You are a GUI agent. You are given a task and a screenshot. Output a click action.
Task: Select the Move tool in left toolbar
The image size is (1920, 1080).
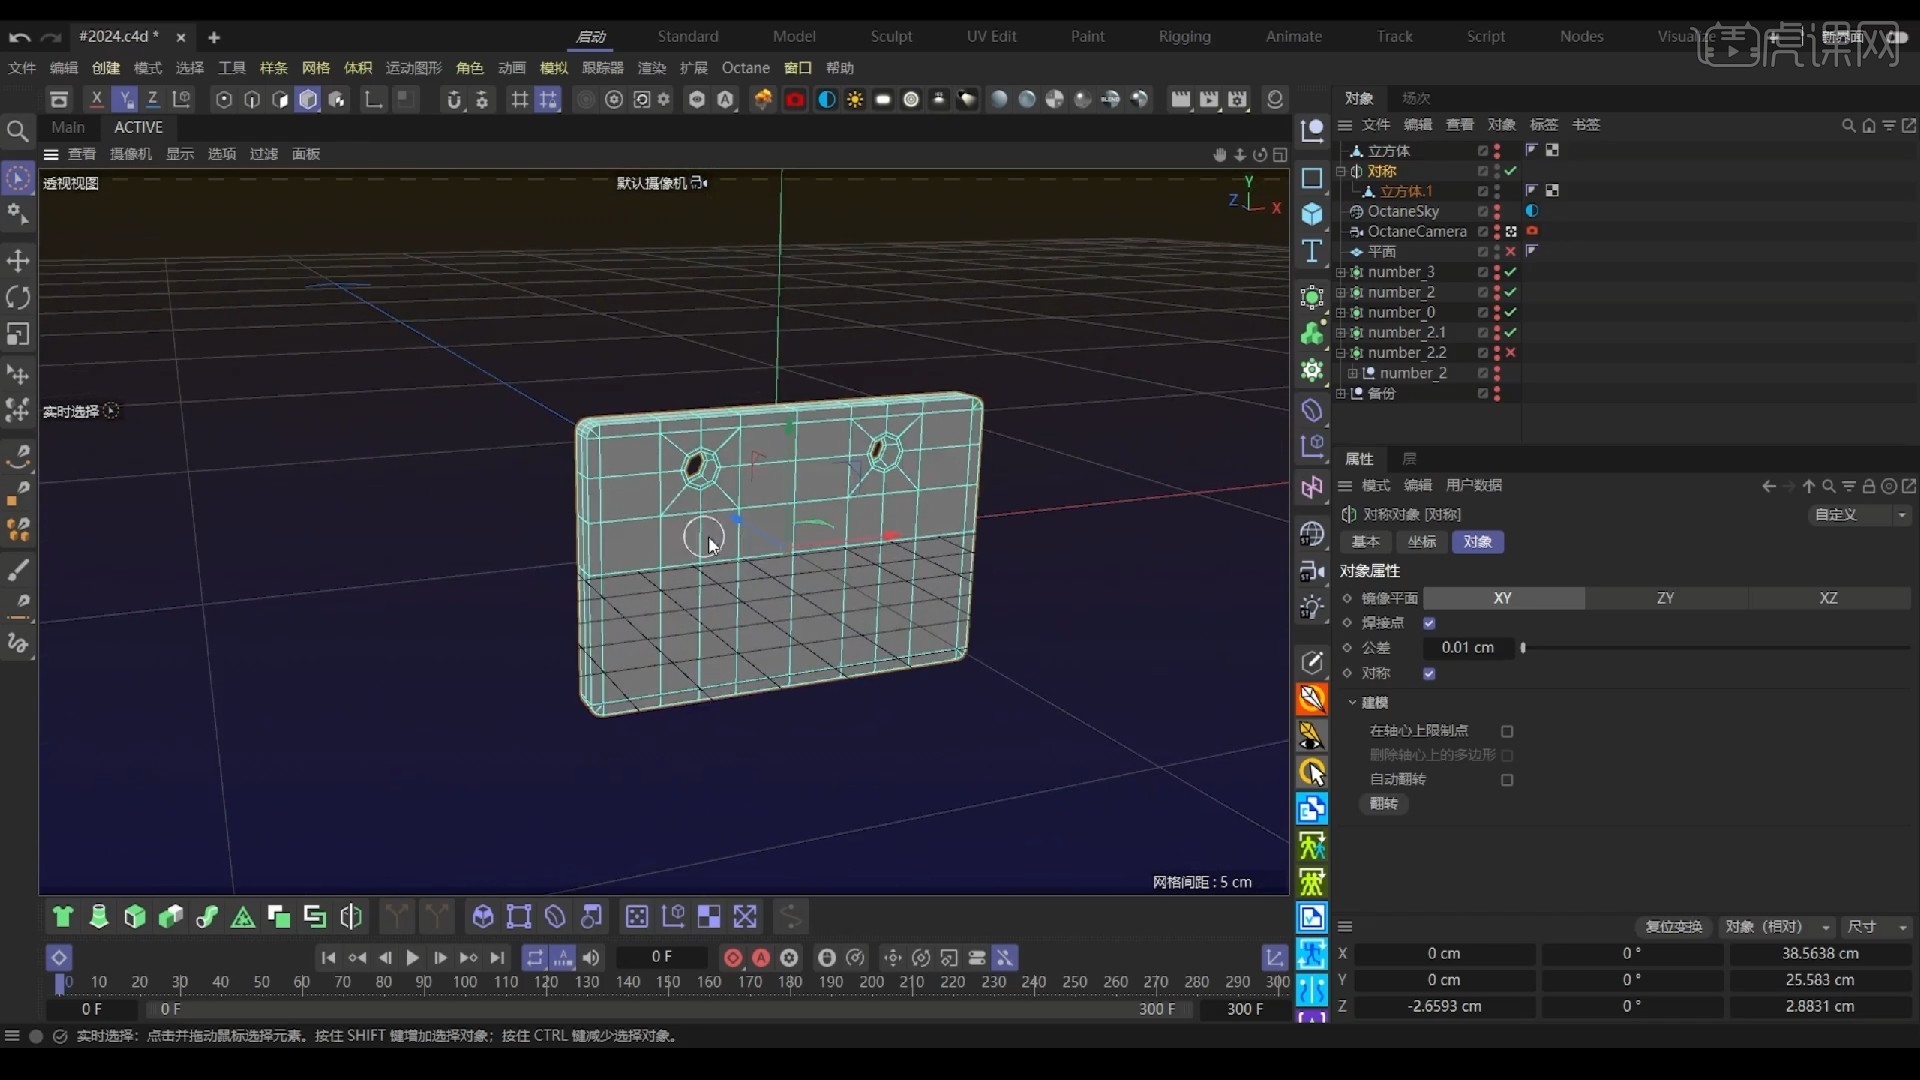pos(18,261)
